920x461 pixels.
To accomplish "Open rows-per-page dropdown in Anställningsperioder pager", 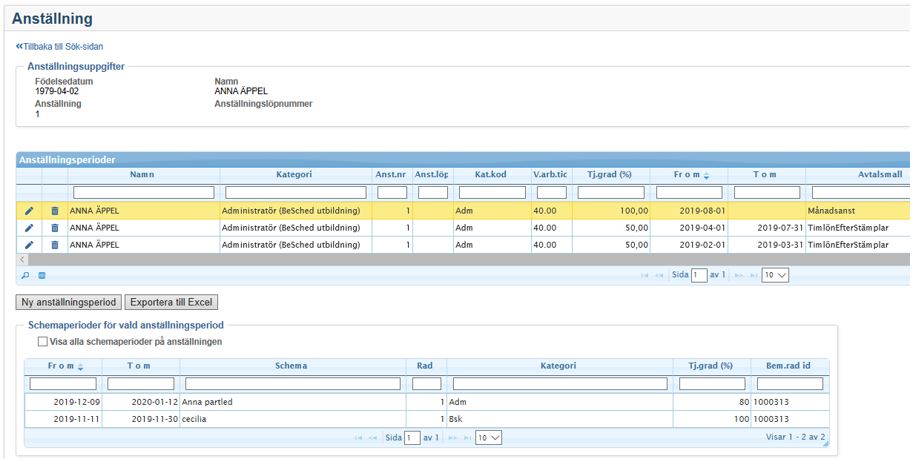I will 775,274.
